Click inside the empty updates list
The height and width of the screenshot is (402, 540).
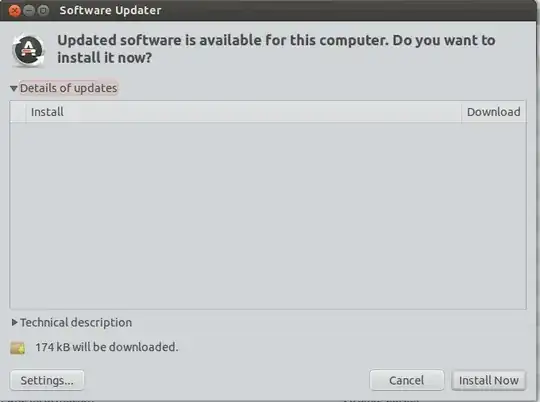click(268, 215)
